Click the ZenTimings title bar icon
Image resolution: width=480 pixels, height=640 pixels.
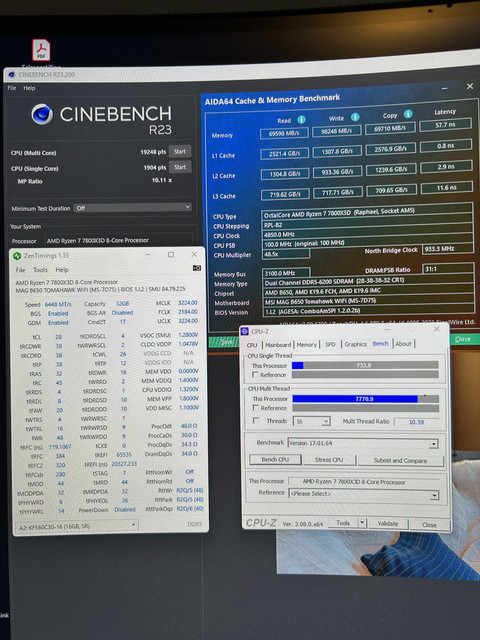(17, 256)
